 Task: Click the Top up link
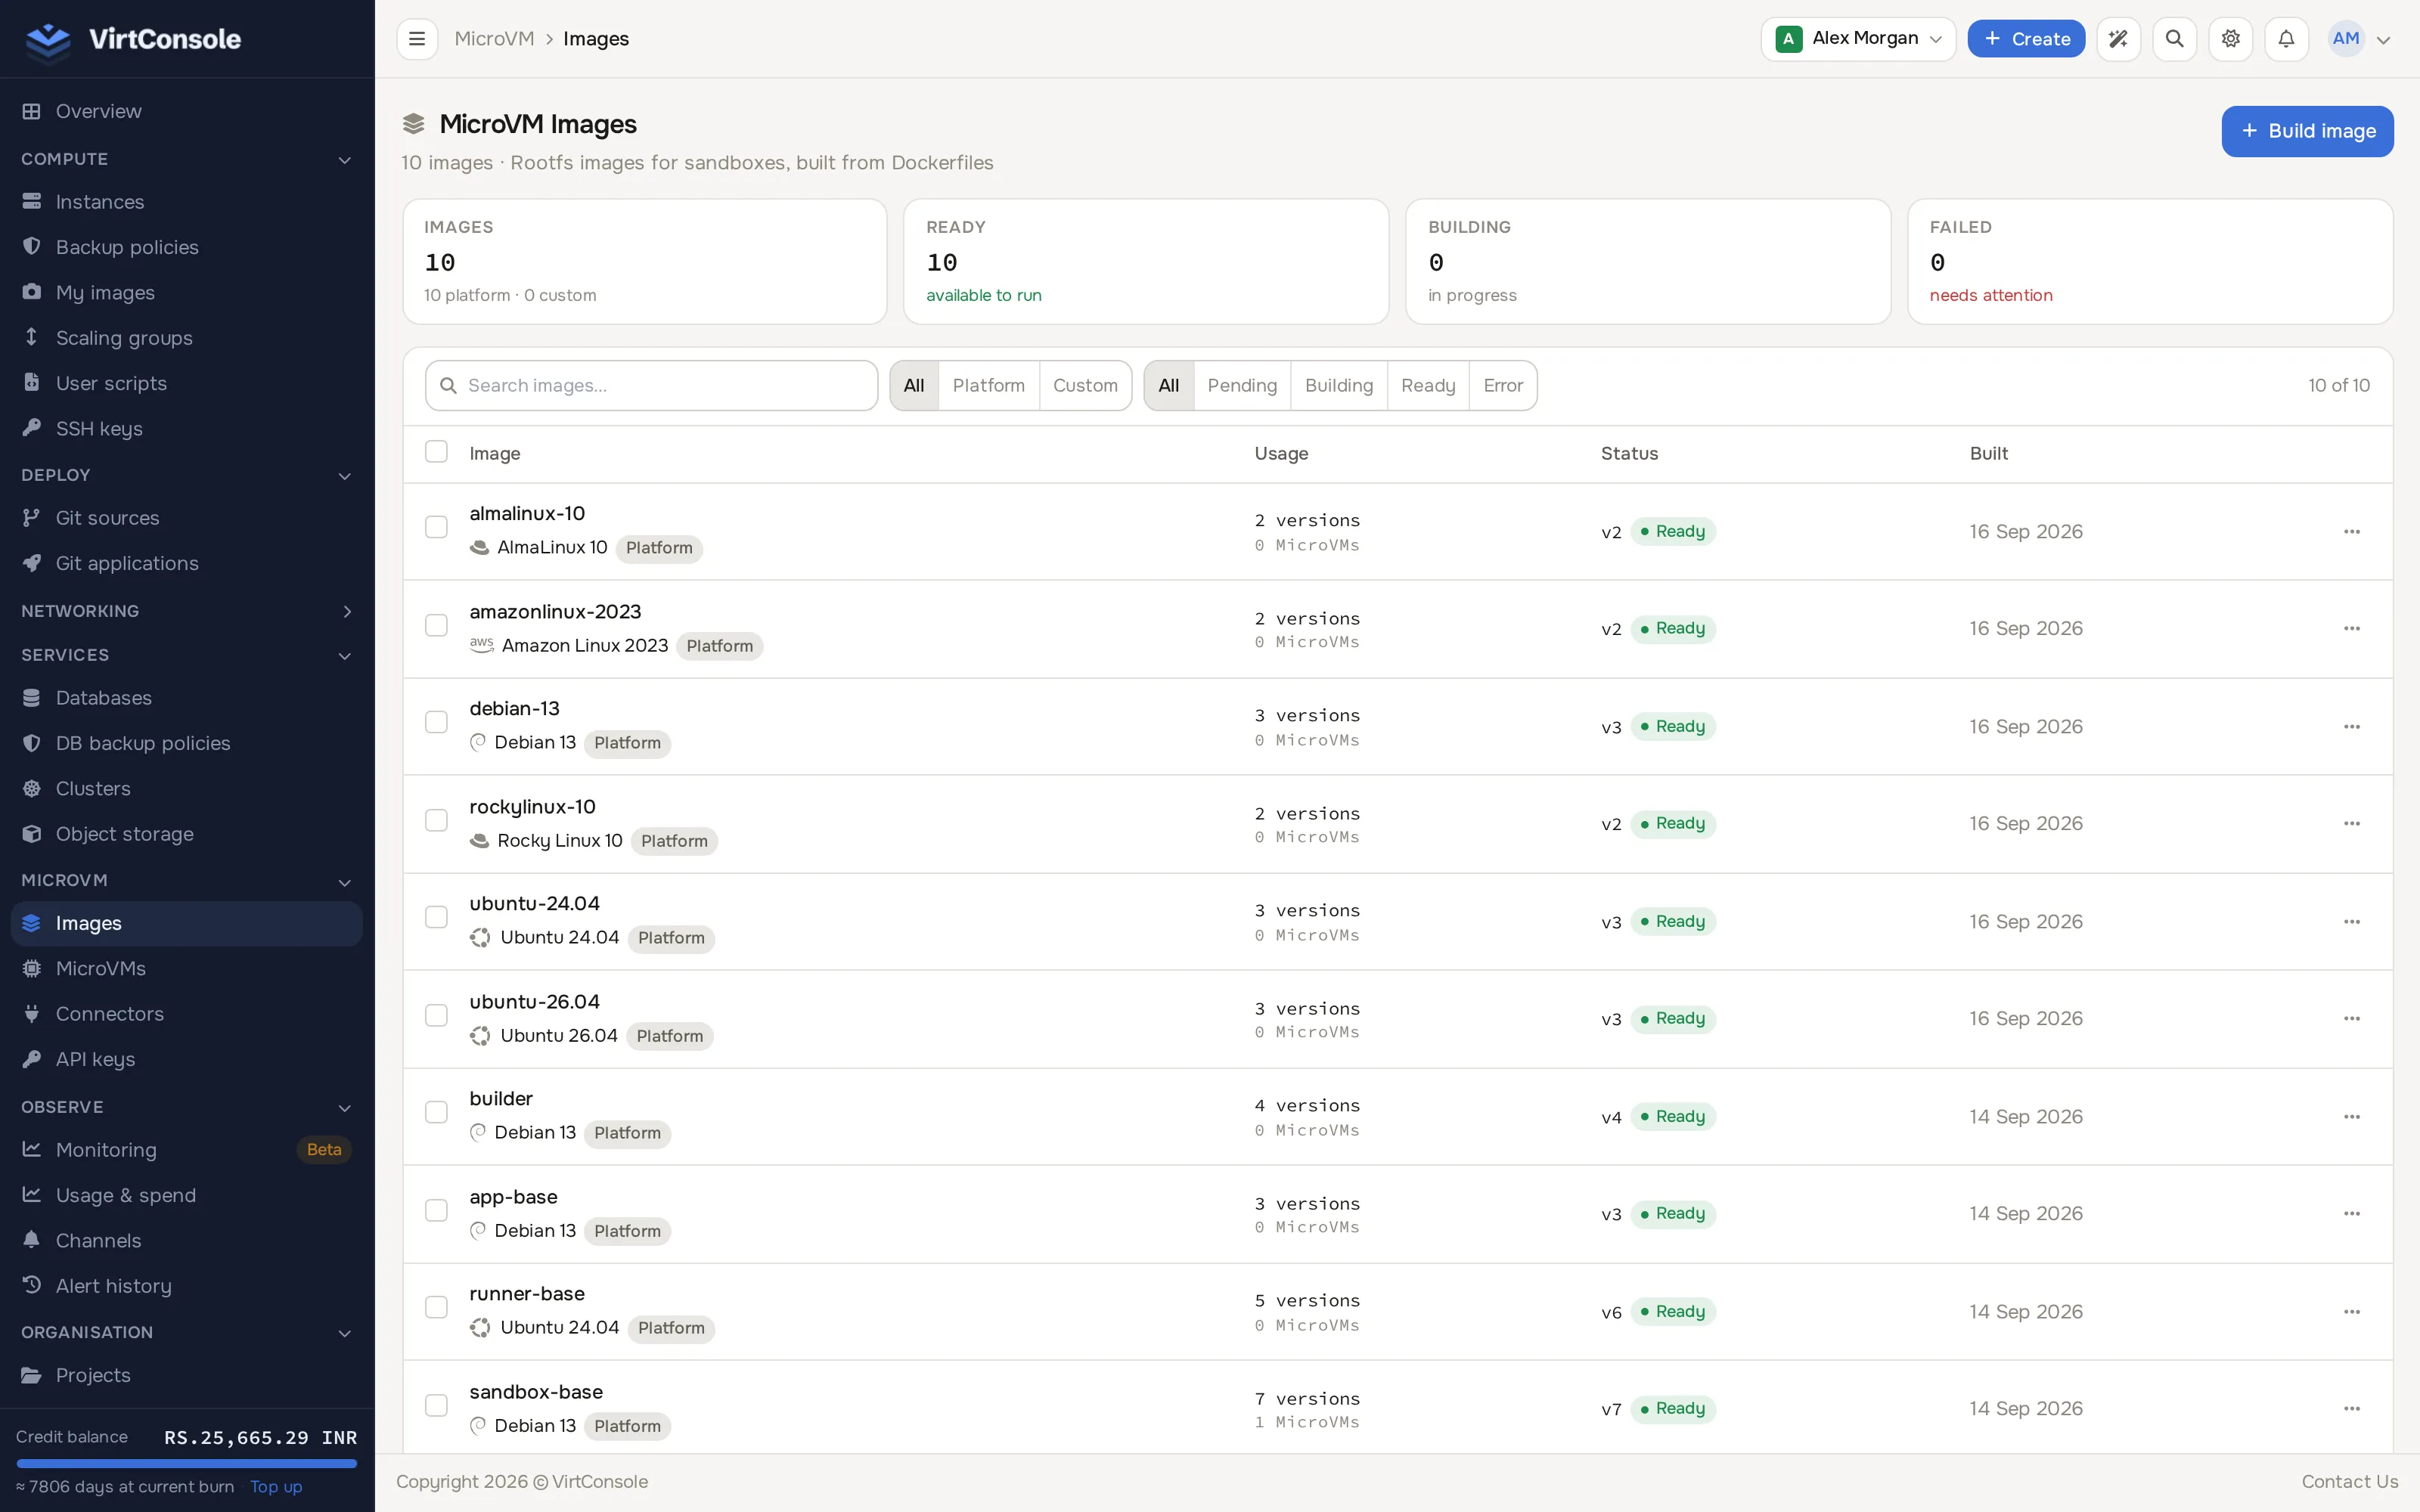276,1487
